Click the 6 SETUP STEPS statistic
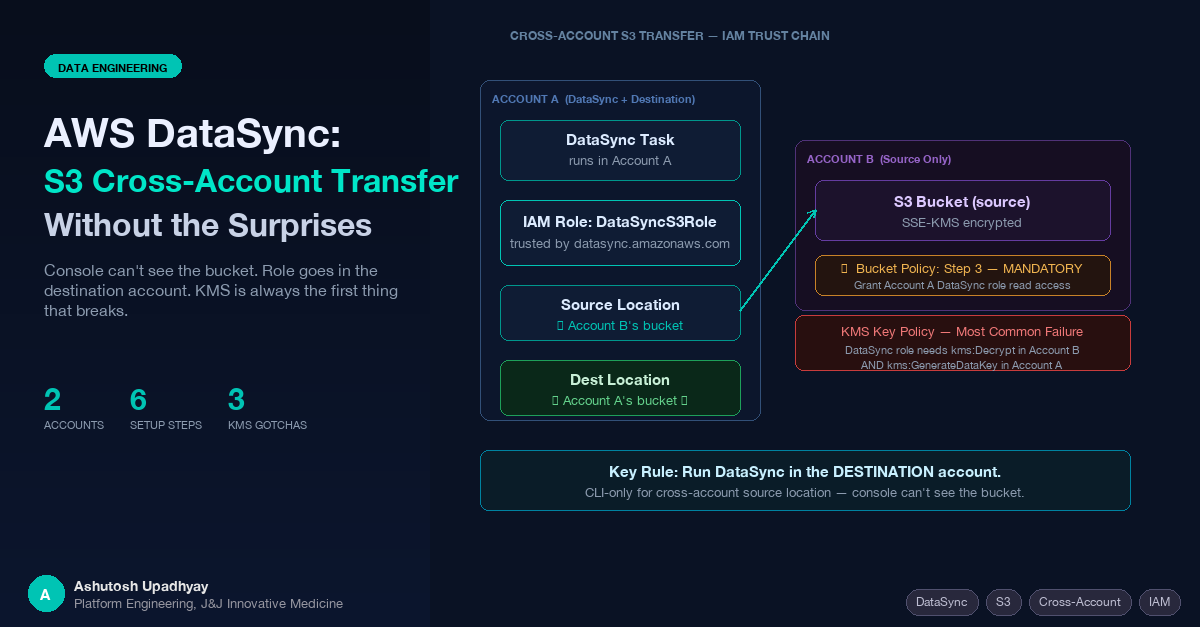The width and height of the screenshot is (1200, 627). click(x=165, y=408)
